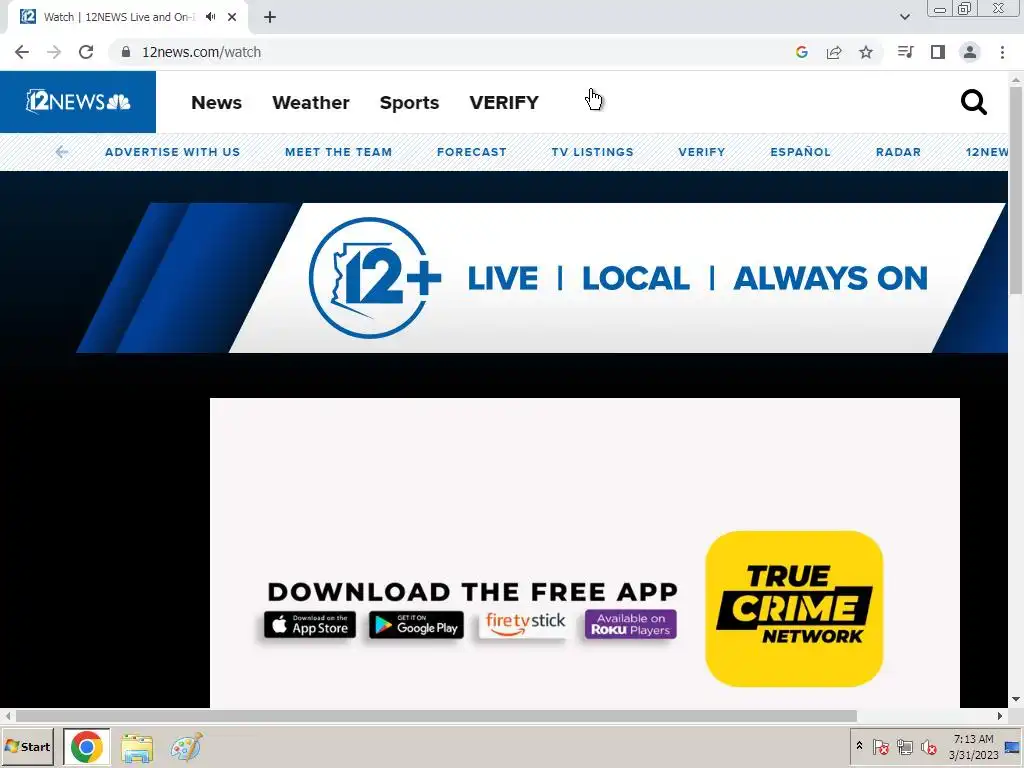Open the Windows Start button
The height and width of the screenshot is (768, 1024).
(x=27, y=746)
